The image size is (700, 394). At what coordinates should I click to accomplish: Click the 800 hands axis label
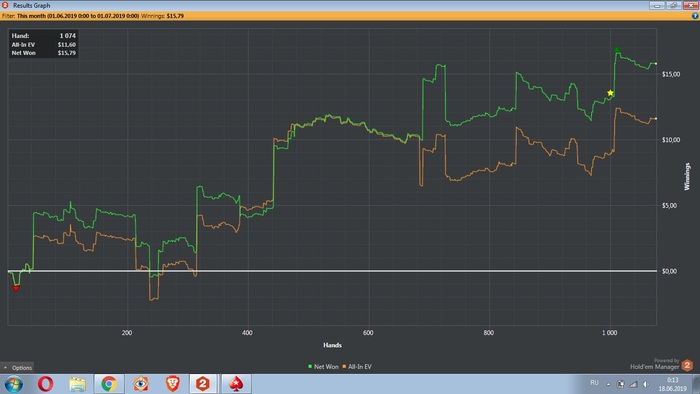point(488,332)
